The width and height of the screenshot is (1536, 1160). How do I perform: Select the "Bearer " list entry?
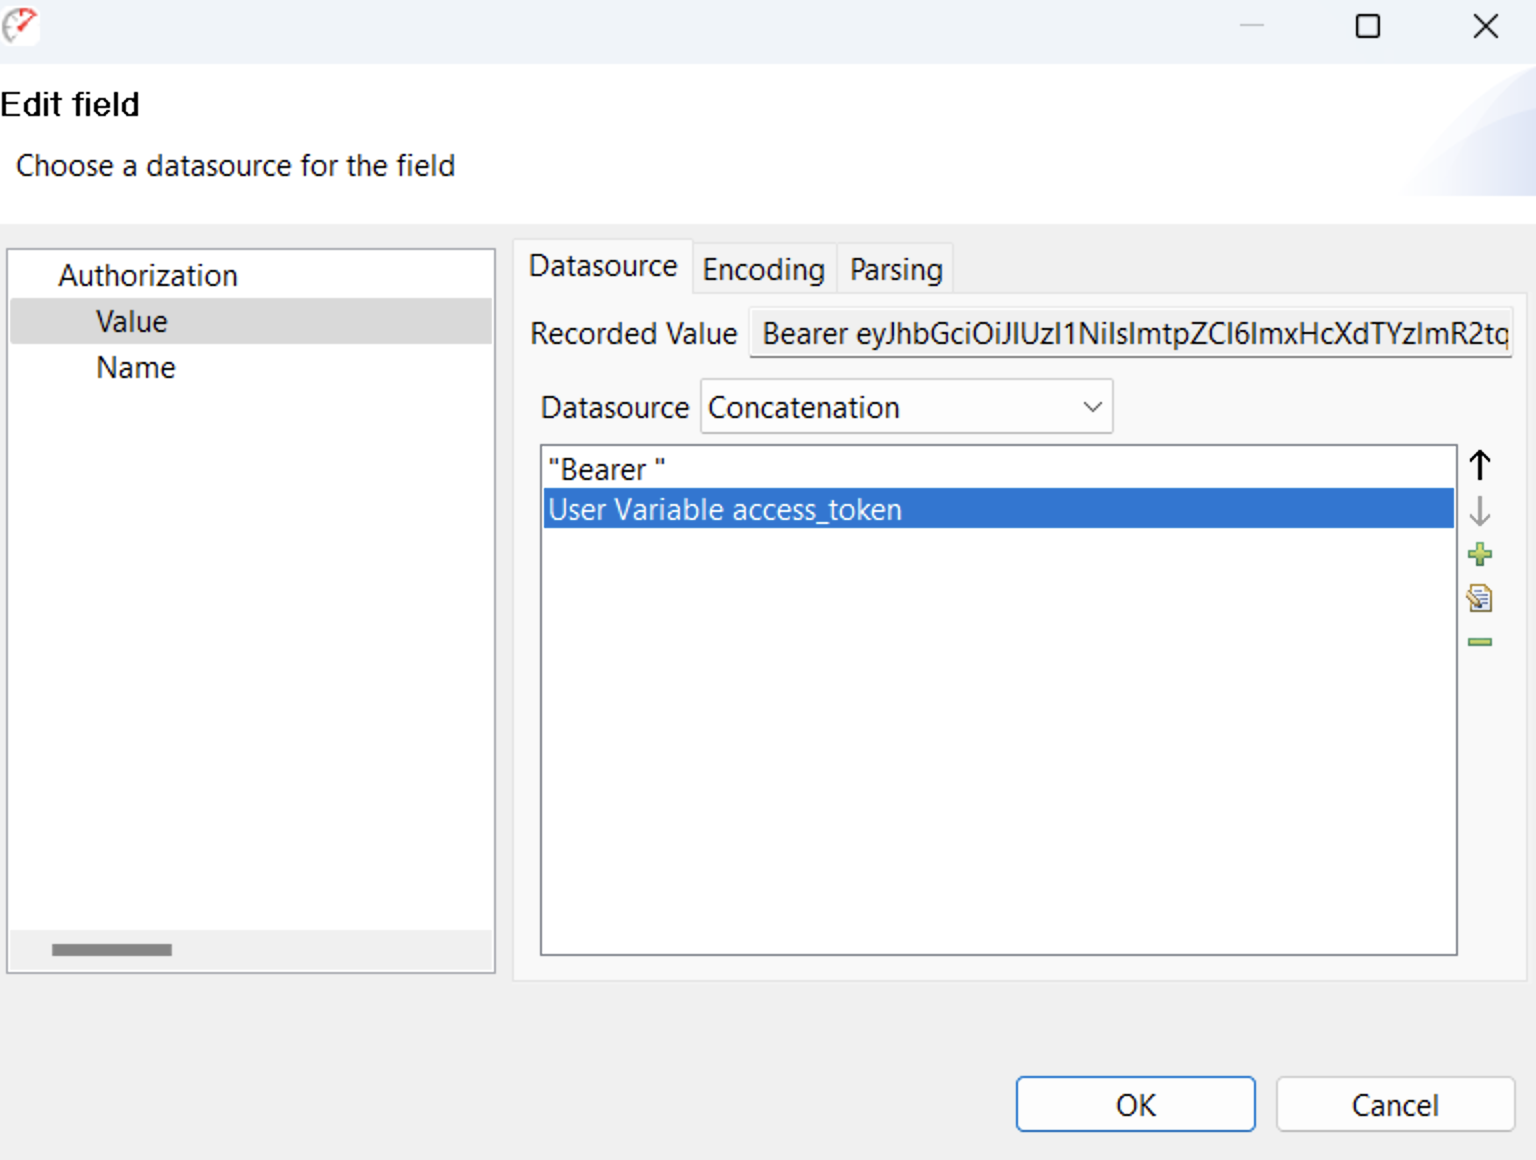(998, 468)
